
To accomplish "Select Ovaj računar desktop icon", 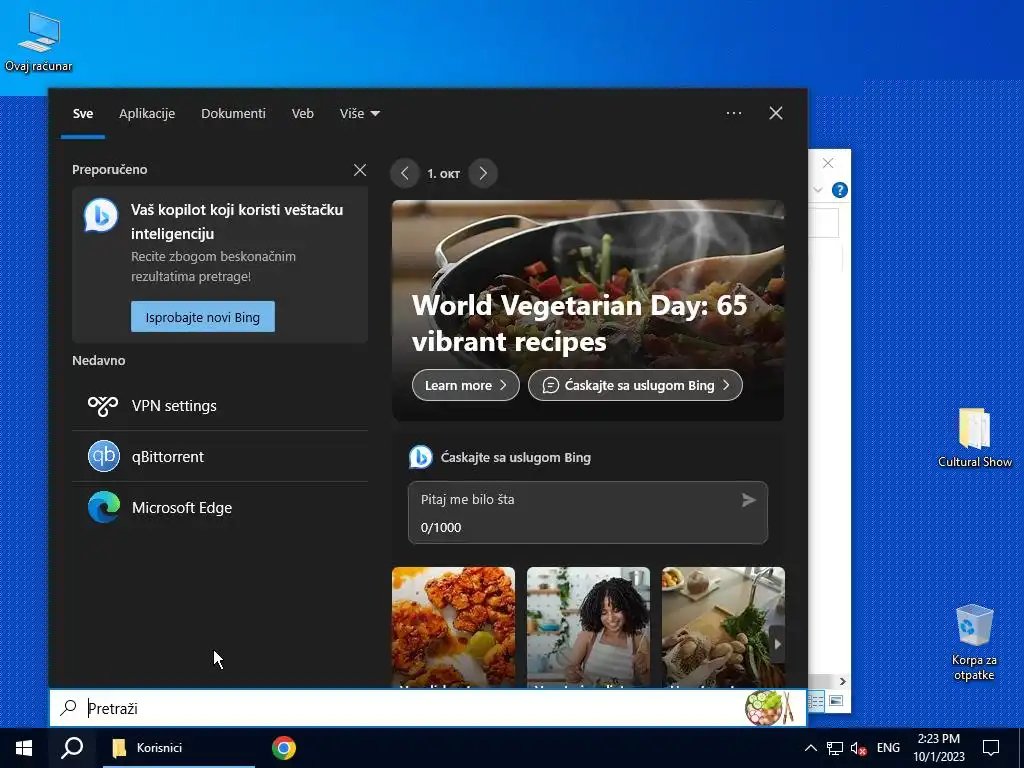I will tap(39, 41).
